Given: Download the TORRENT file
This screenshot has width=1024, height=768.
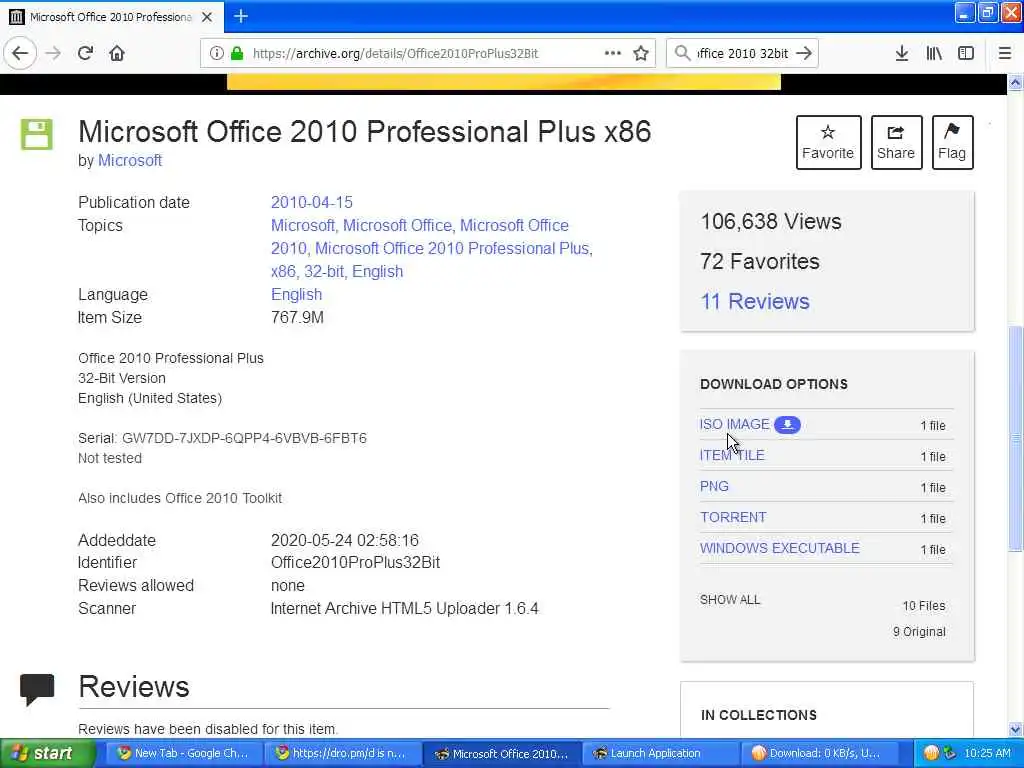Looking at the screenshot, I should [733, 517].
